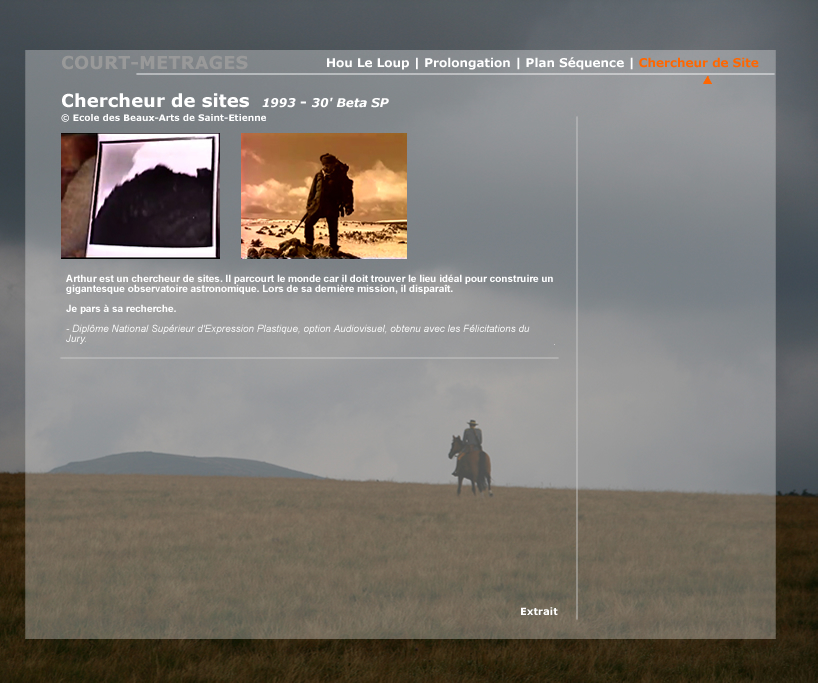Image resolution: width=818 pixels, height=683 pixels.
Task: Click the Ecole des Beaux-Arts copyright line
Action: click(x=164, y=118)
